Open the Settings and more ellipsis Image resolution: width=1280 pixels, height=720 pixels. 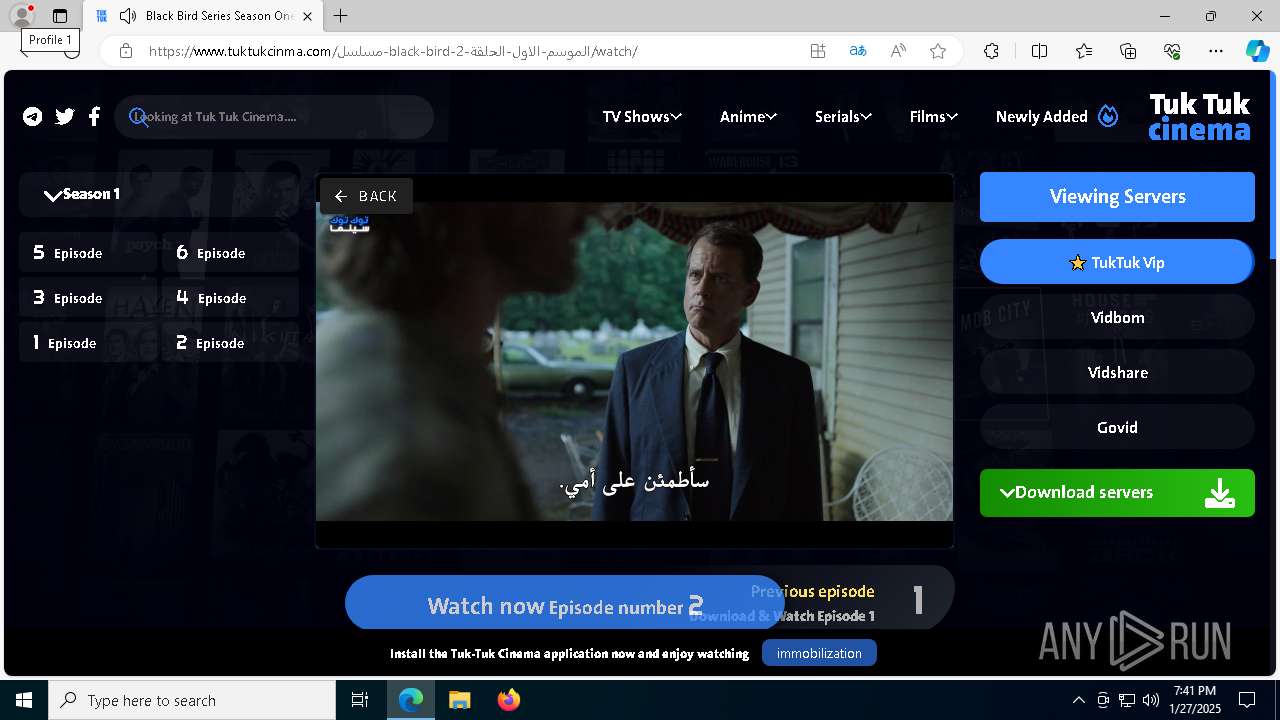[x=1216, y=51]
